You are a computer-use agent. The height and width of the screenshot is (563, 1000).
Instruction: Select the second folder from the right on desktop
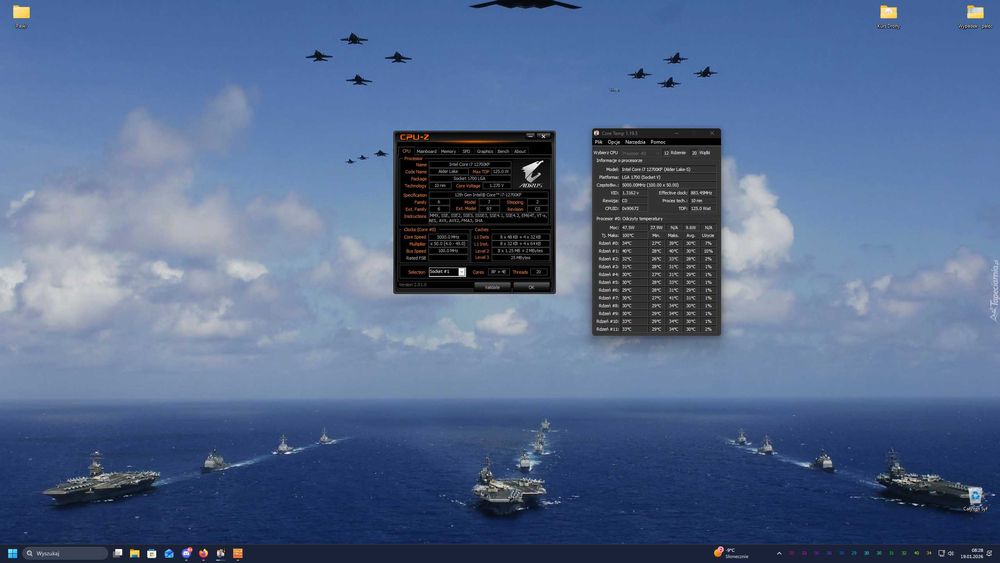click(x=888, y=12)
